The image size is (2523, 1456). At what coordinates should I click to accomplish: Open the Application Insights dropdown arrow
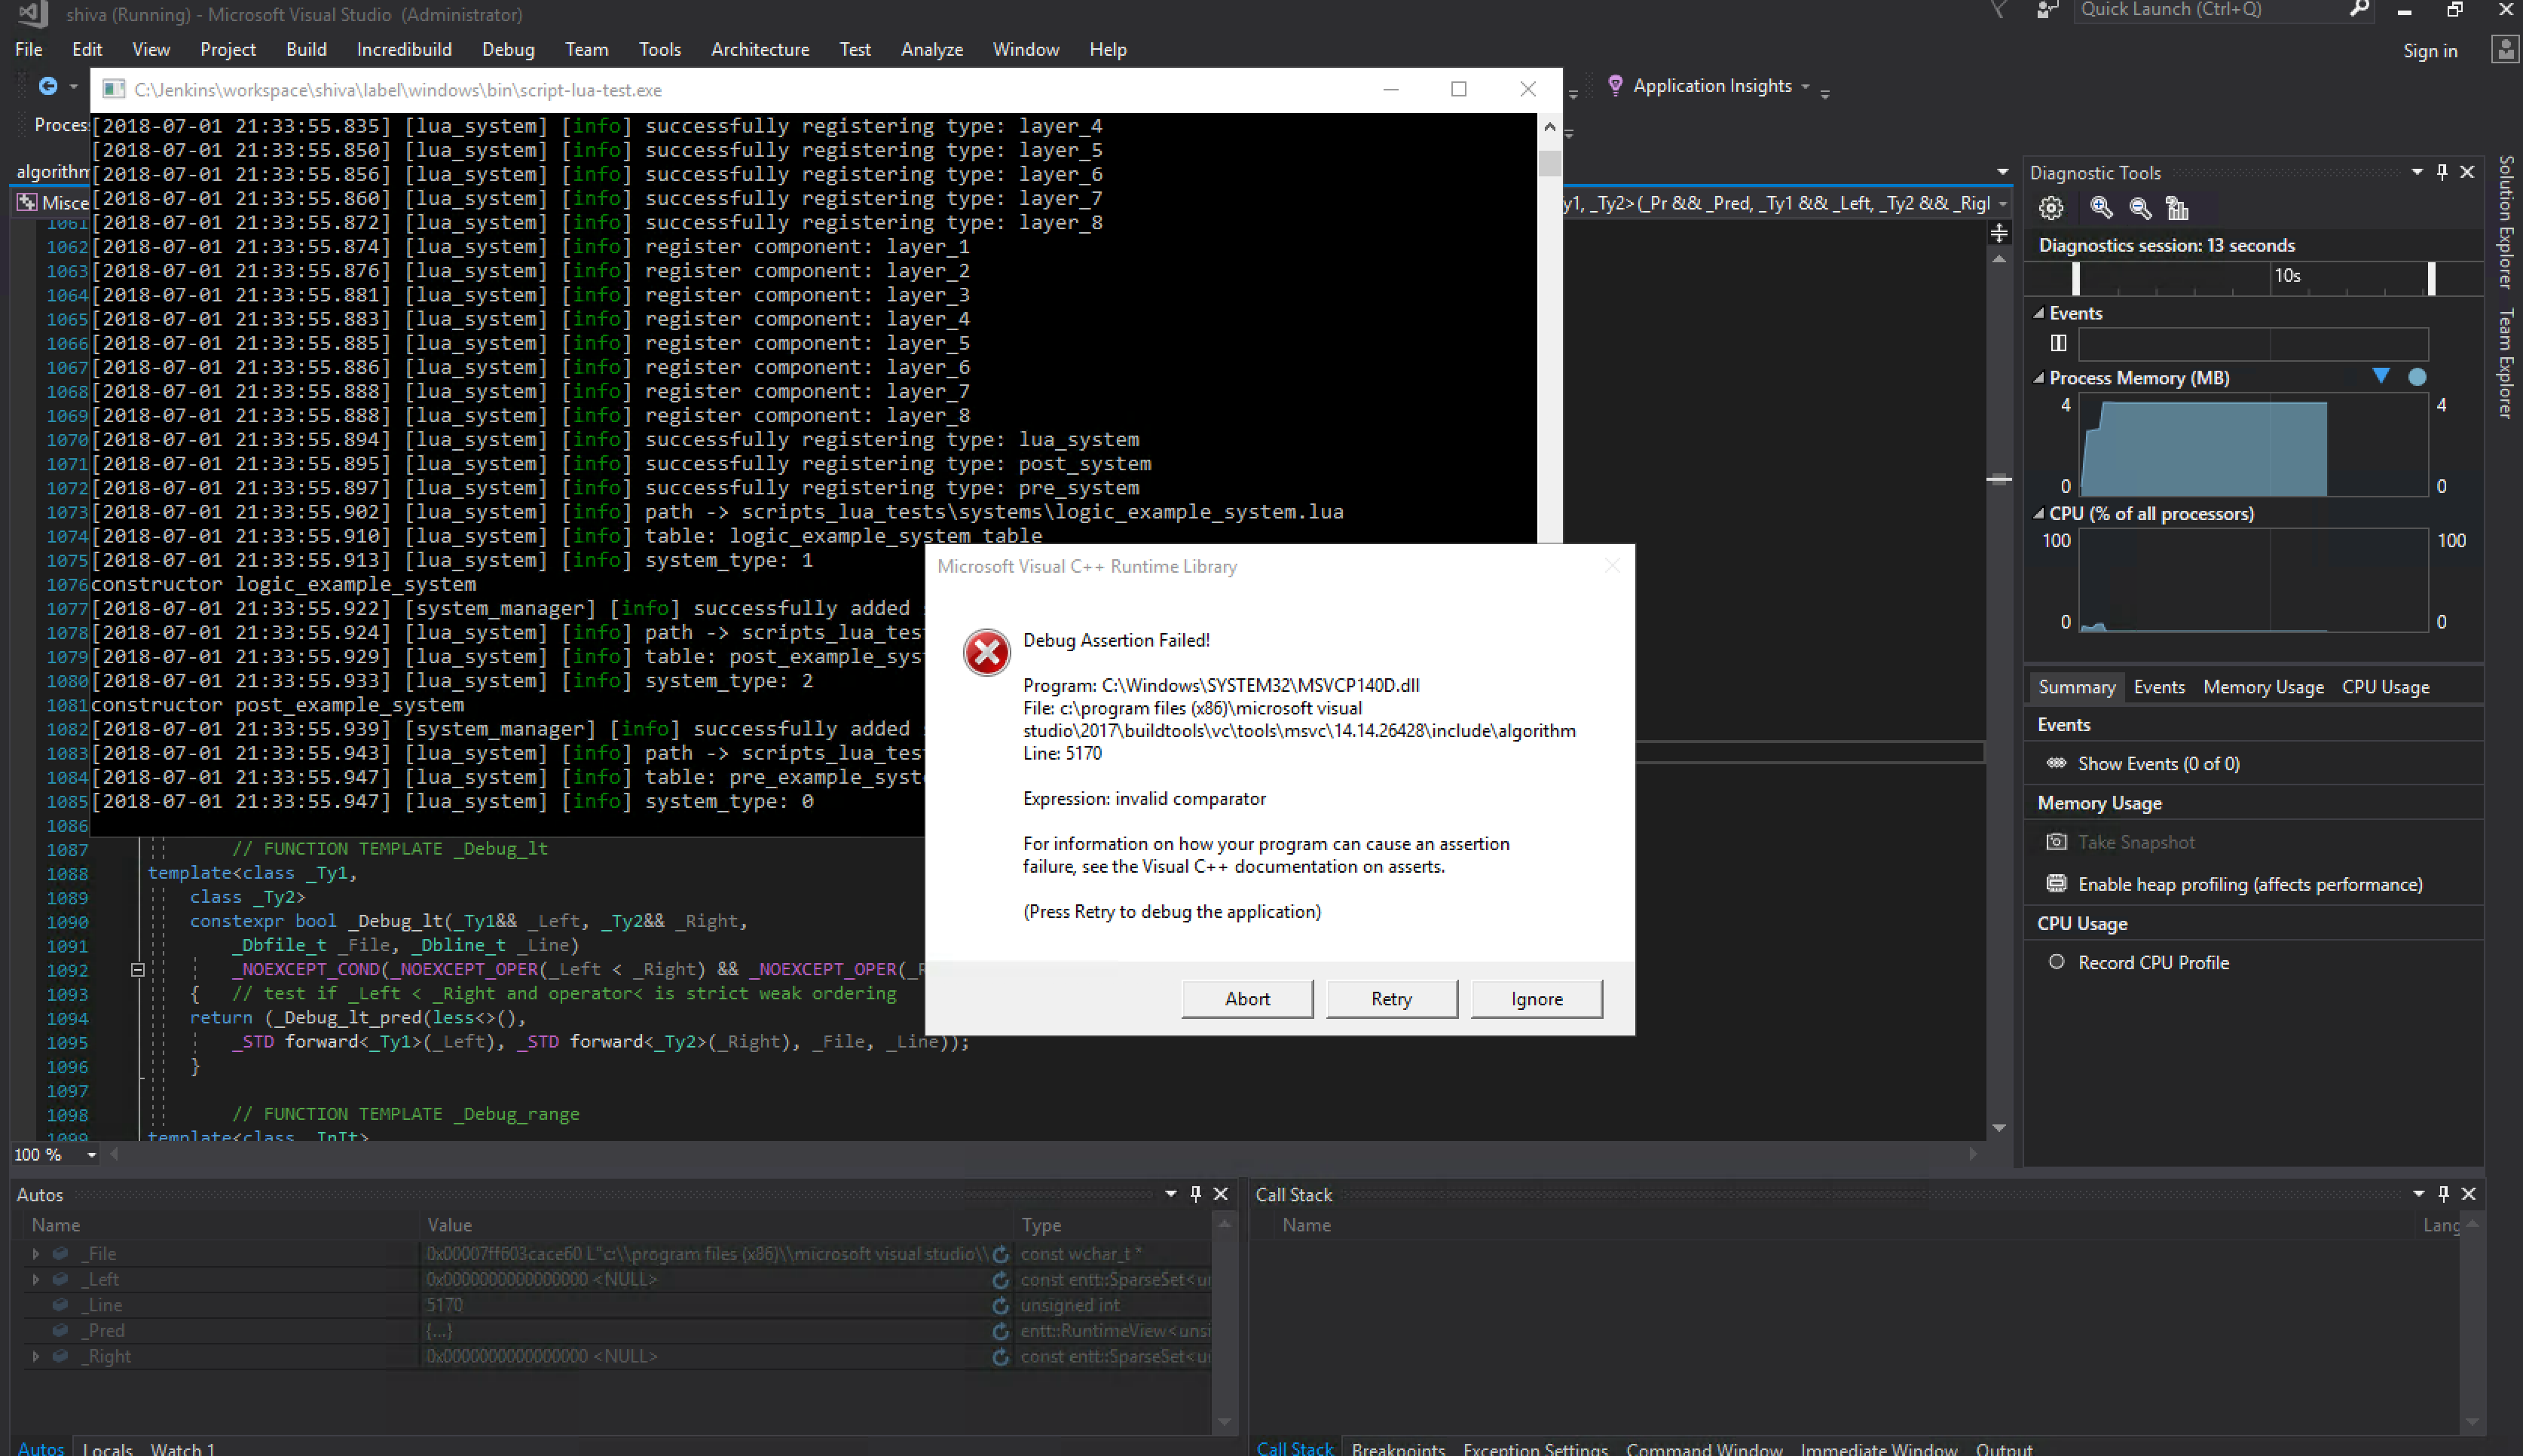pyautogui.click(x=1805, y=87)
